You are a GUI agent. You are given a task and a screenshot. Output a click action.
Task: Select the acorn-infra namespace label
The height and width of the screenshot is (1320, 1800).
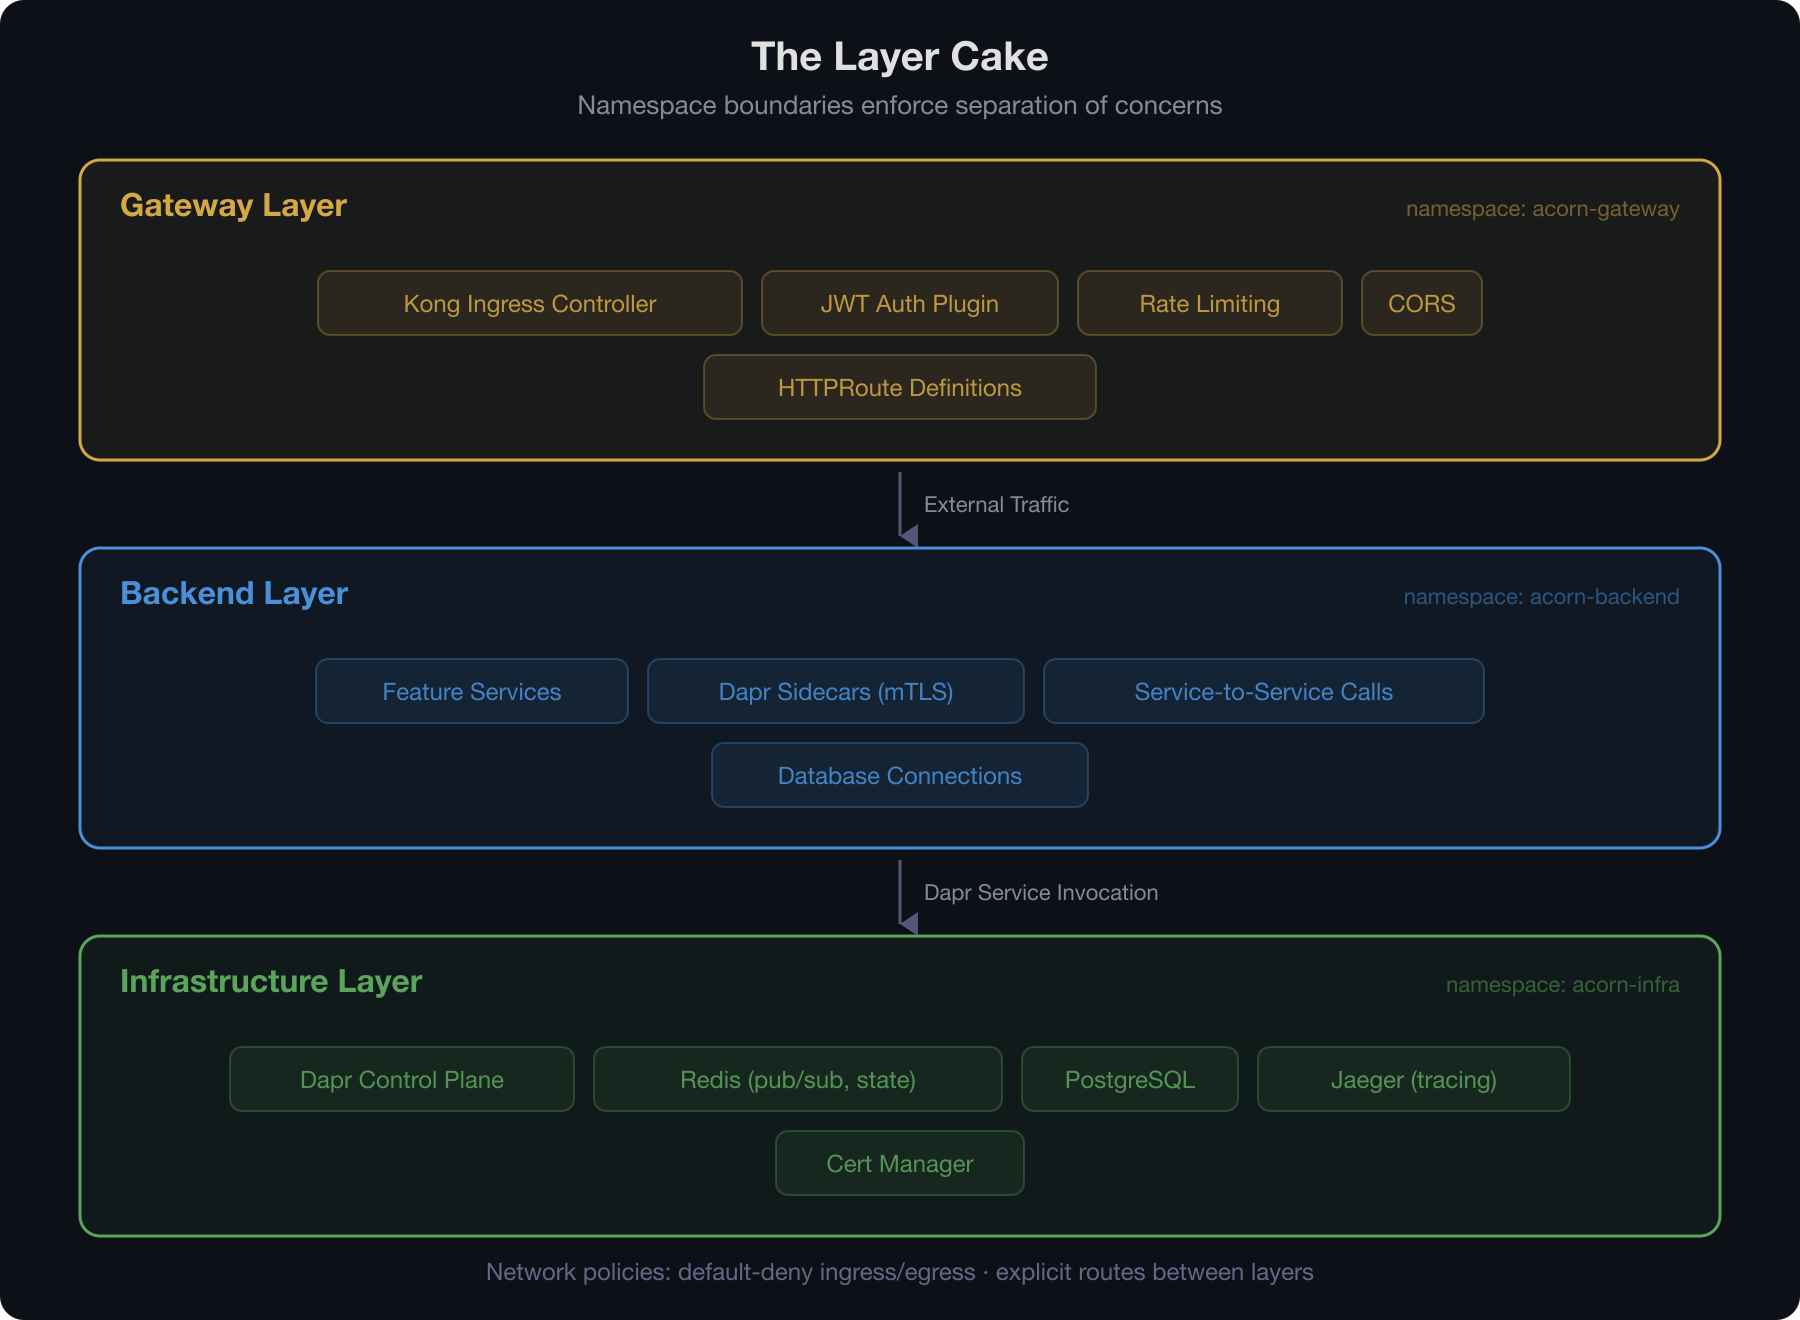[x=1564, y=985]
